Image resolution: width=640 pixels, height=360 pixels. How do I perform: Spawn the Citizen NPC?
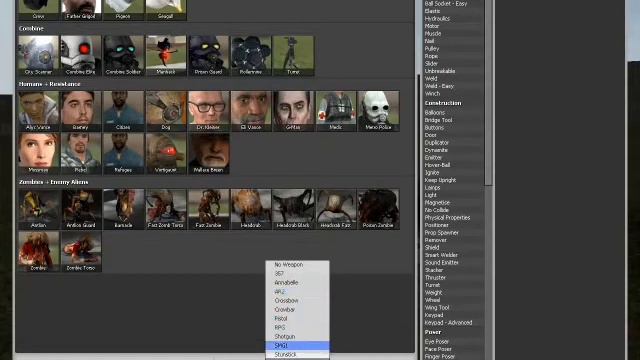[x=123, y=111]
